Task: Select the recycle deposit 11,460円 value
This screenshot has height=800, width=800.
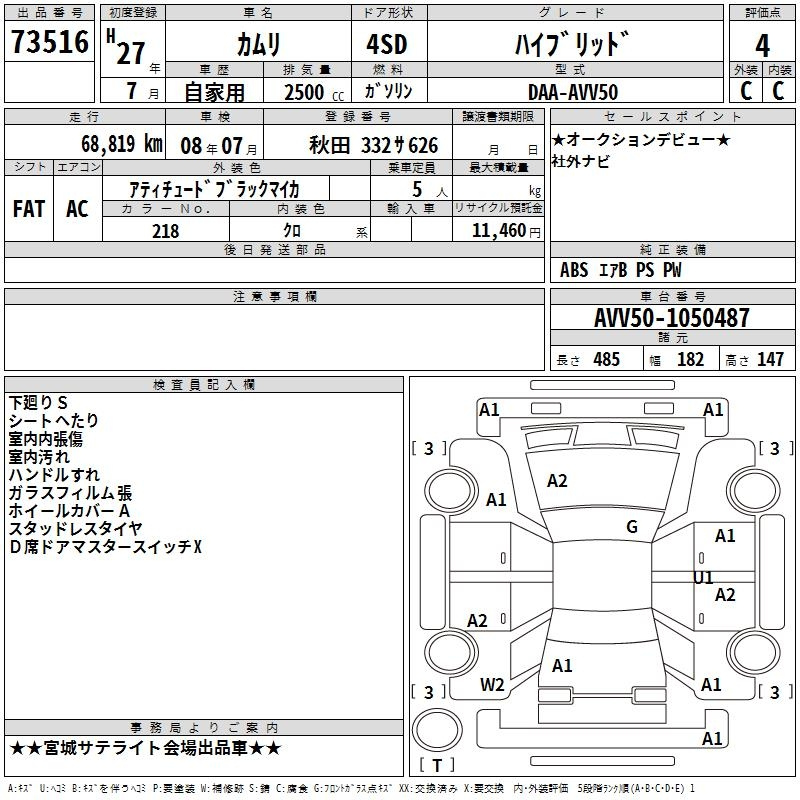Action: click(x=498, y=231)
